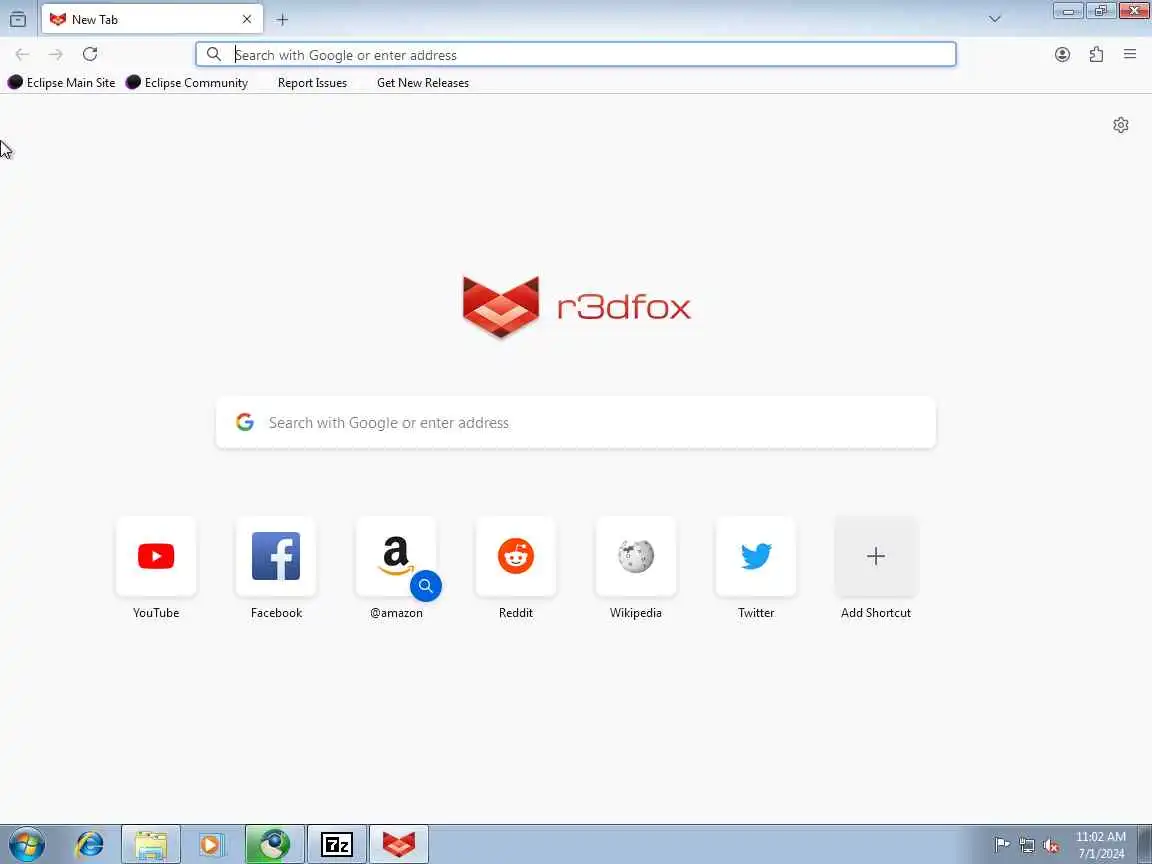Click the muted volume tray icon

tap(1051, 845)
